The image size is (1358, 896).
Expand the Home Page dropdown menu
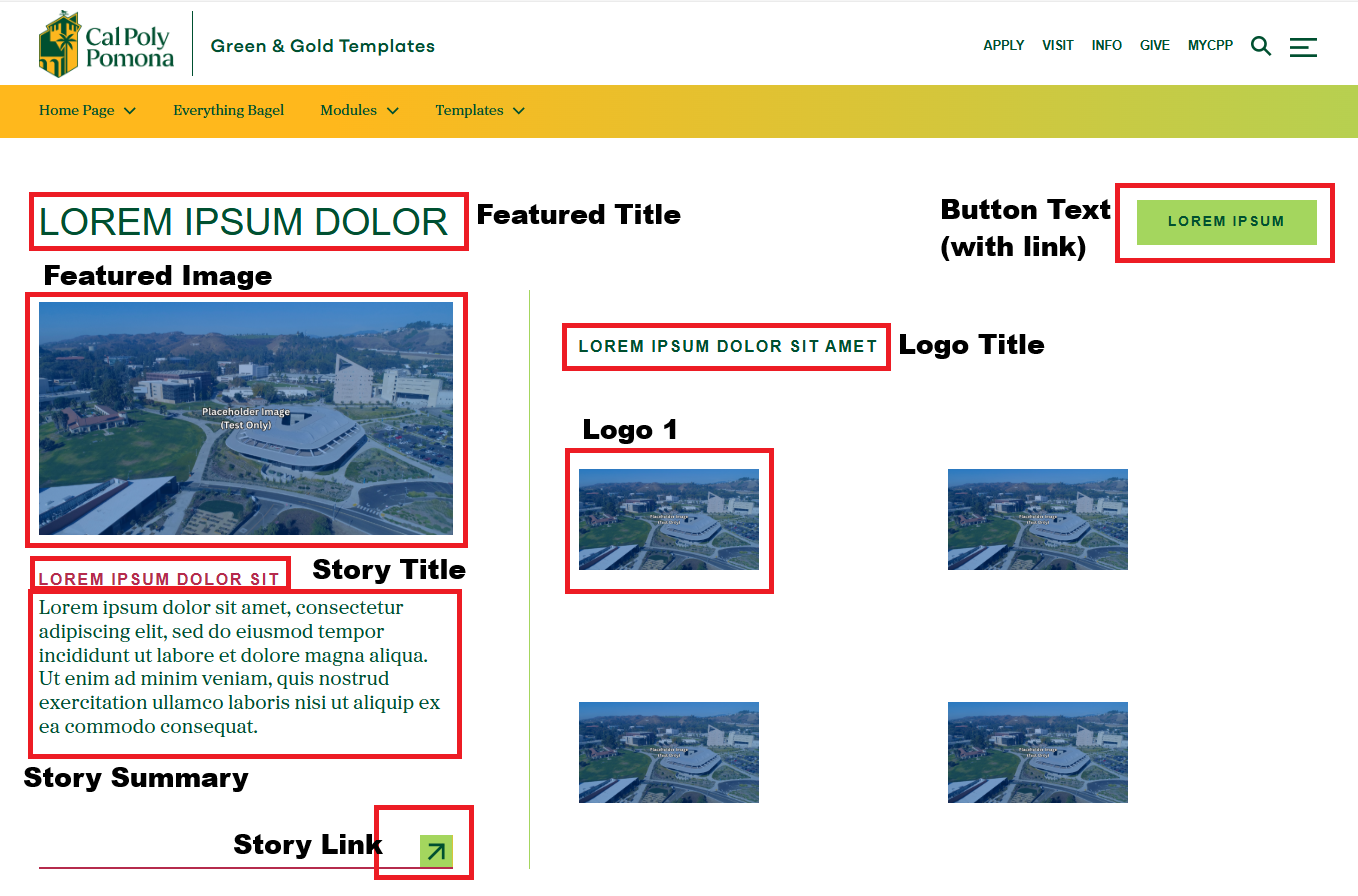click(87, 111)
